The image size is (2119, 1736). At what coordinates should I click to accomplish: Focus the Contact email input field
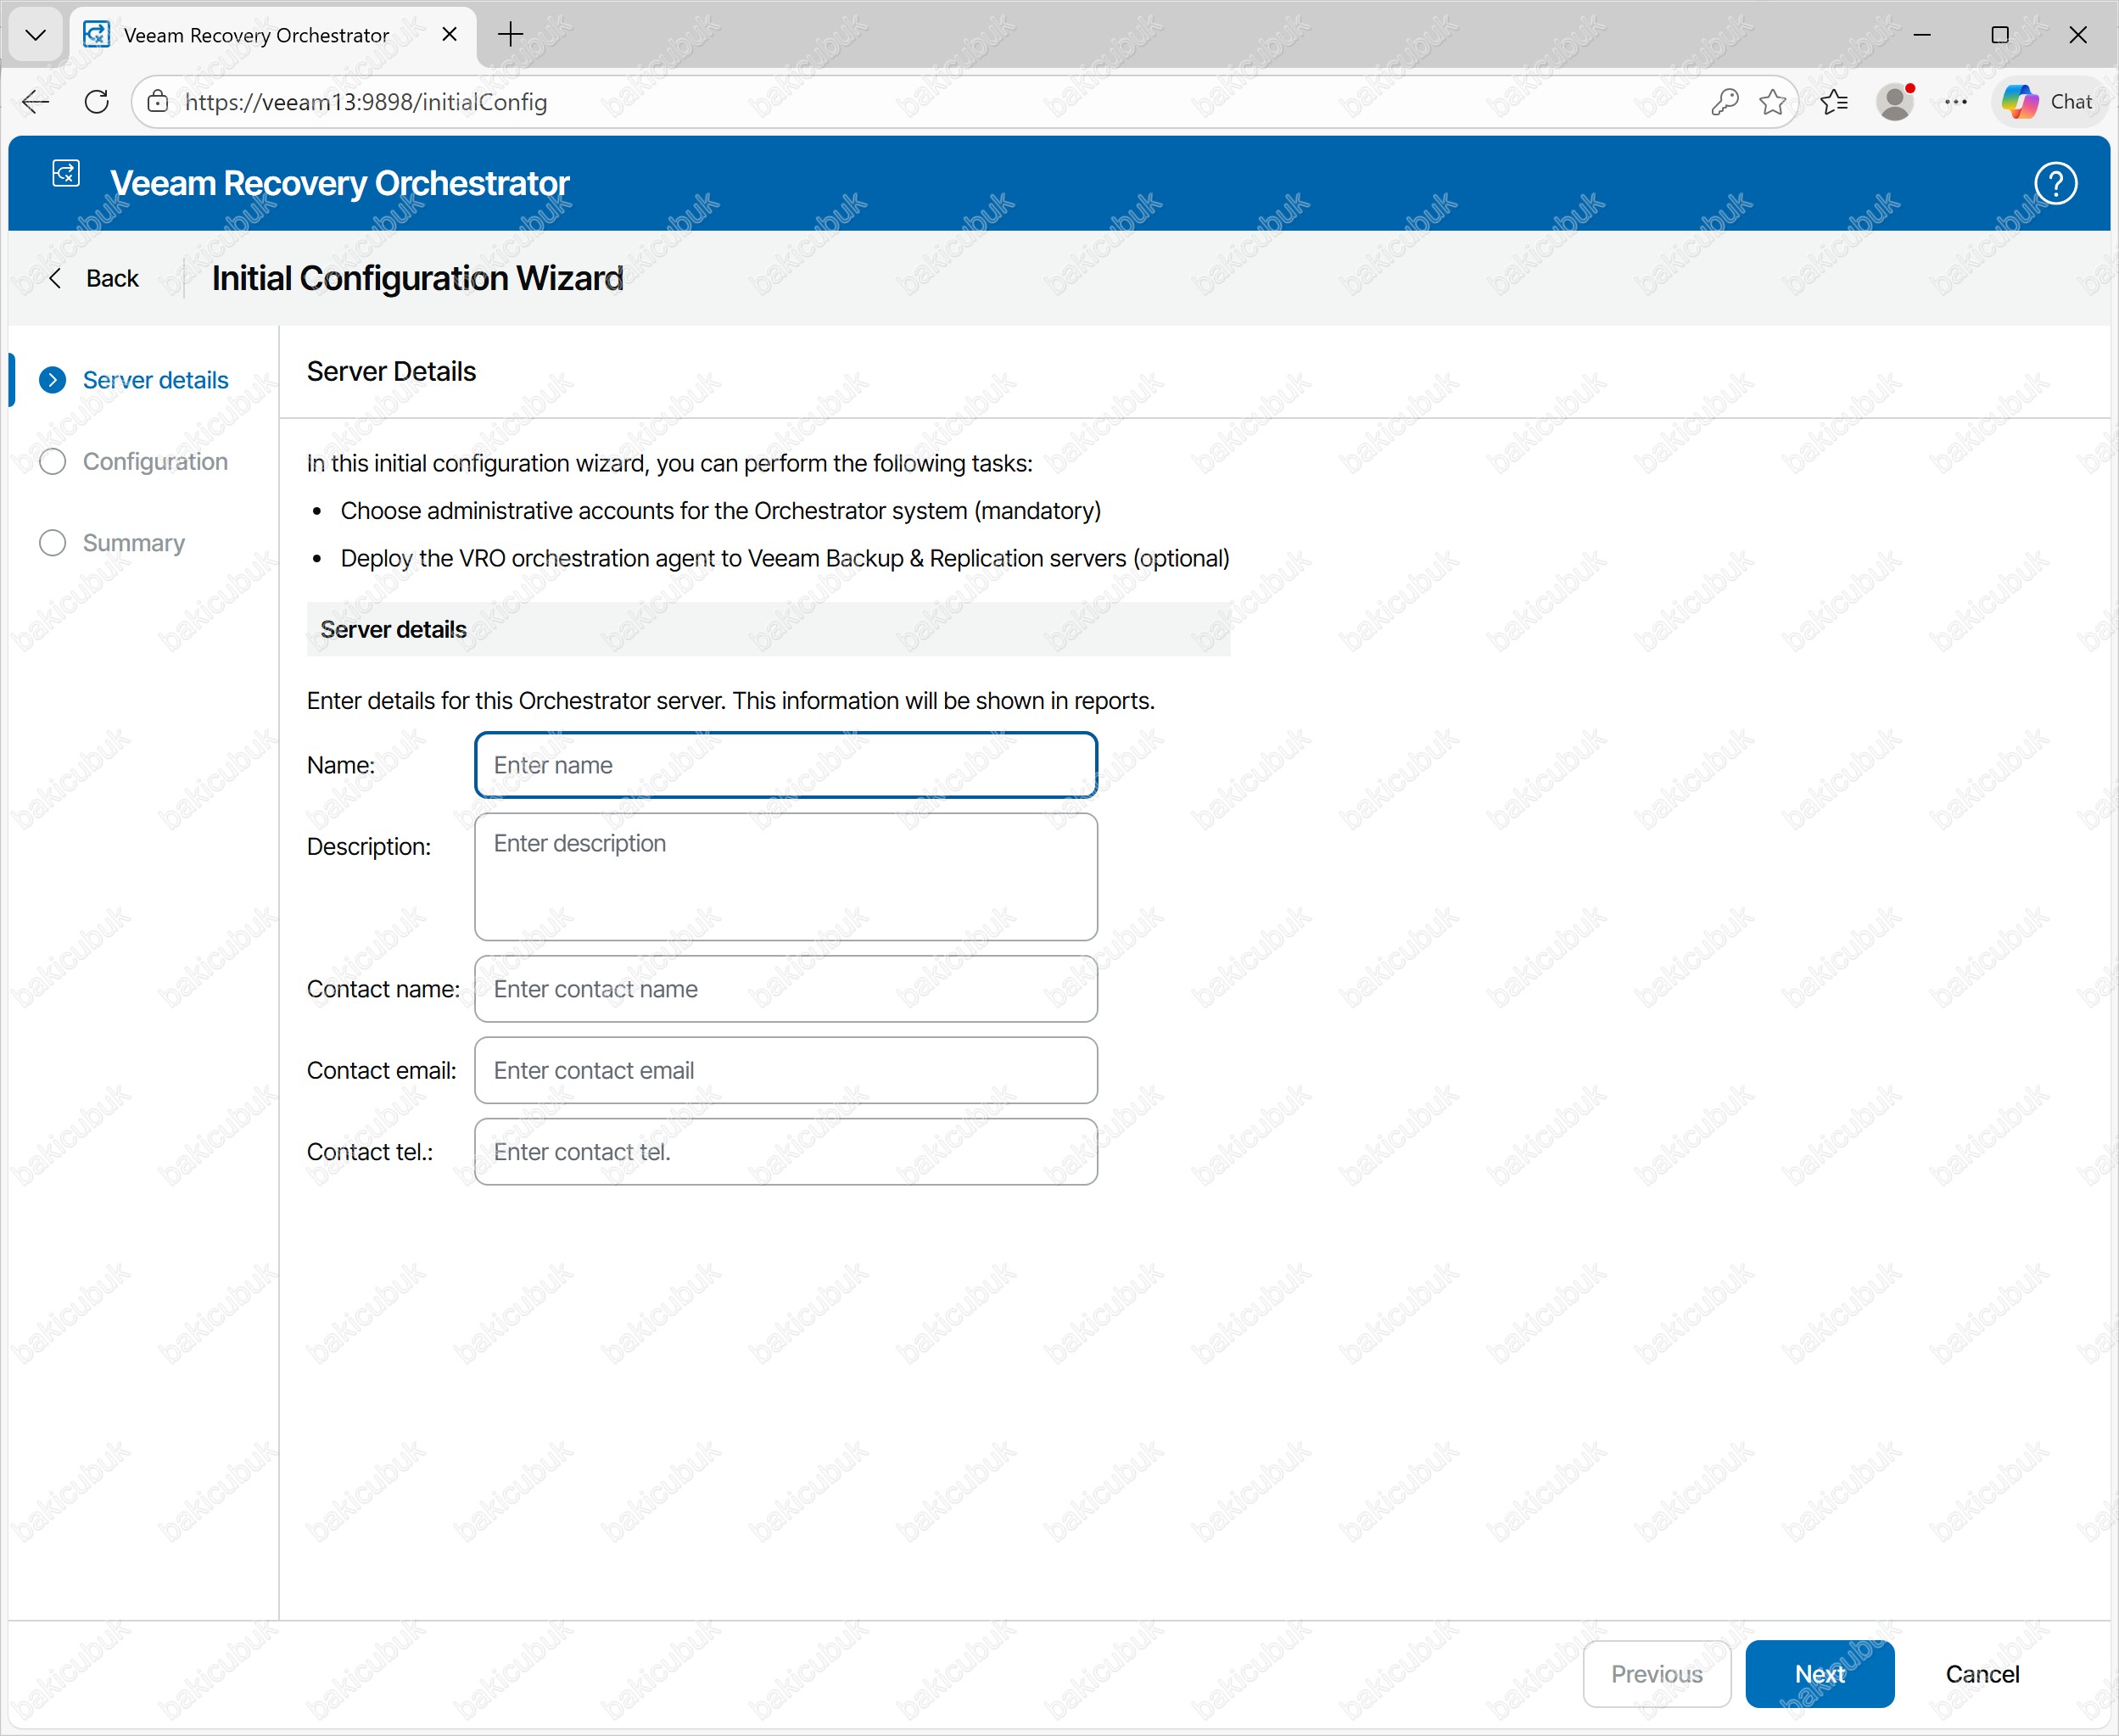[785, 1070]
